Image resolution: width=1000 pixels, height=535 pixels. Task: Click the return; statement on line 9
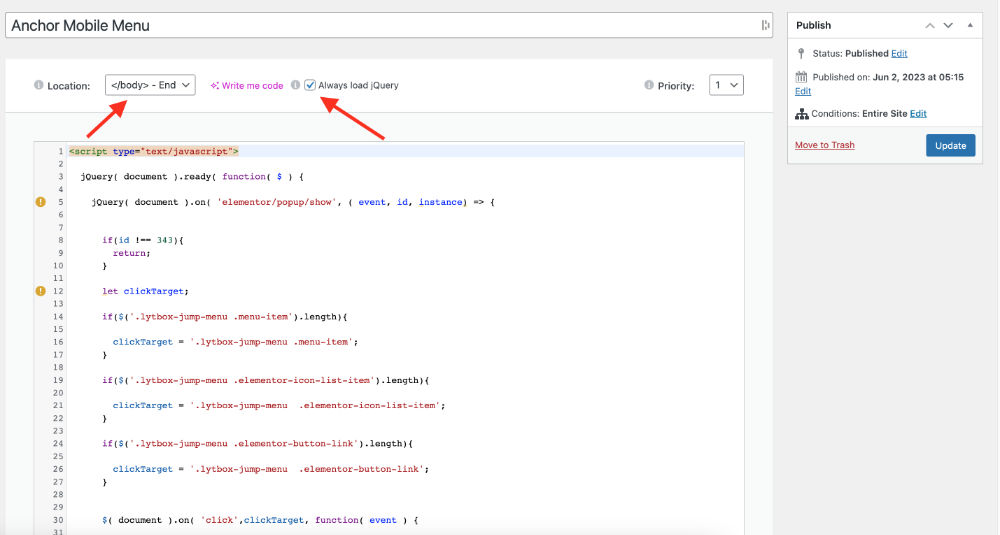(x=131, y=253)
